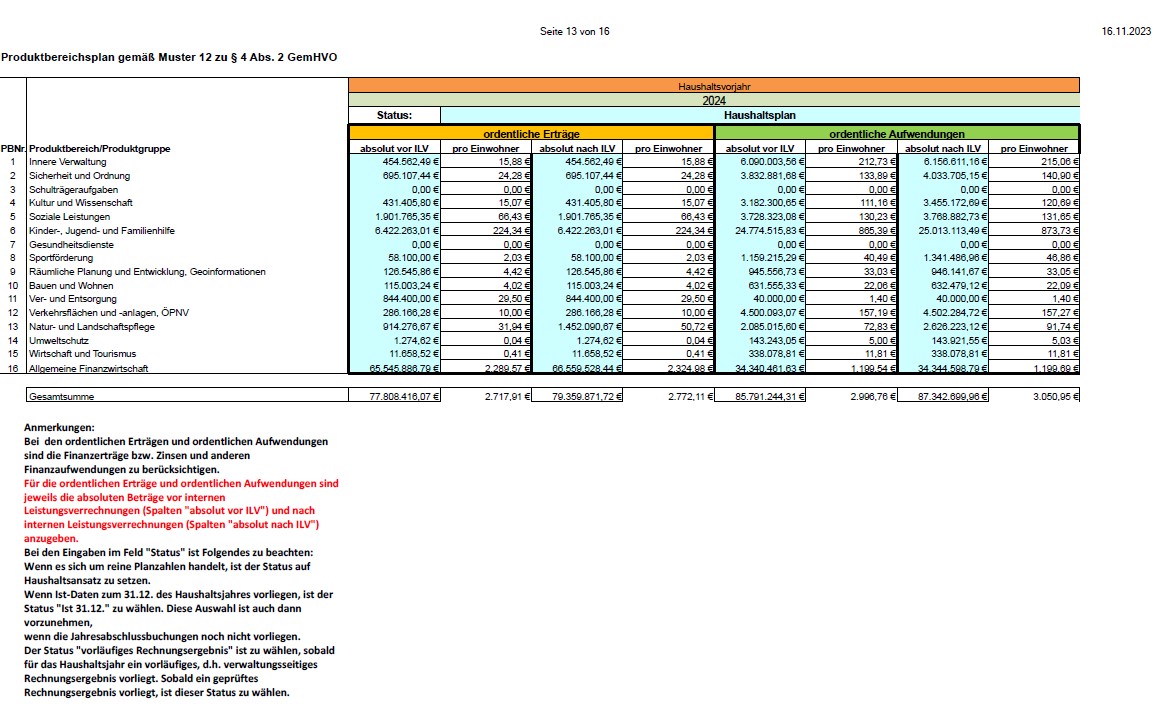Select the 2024 year cell
The image size is (1153, 722).
(x=713, y=100)
